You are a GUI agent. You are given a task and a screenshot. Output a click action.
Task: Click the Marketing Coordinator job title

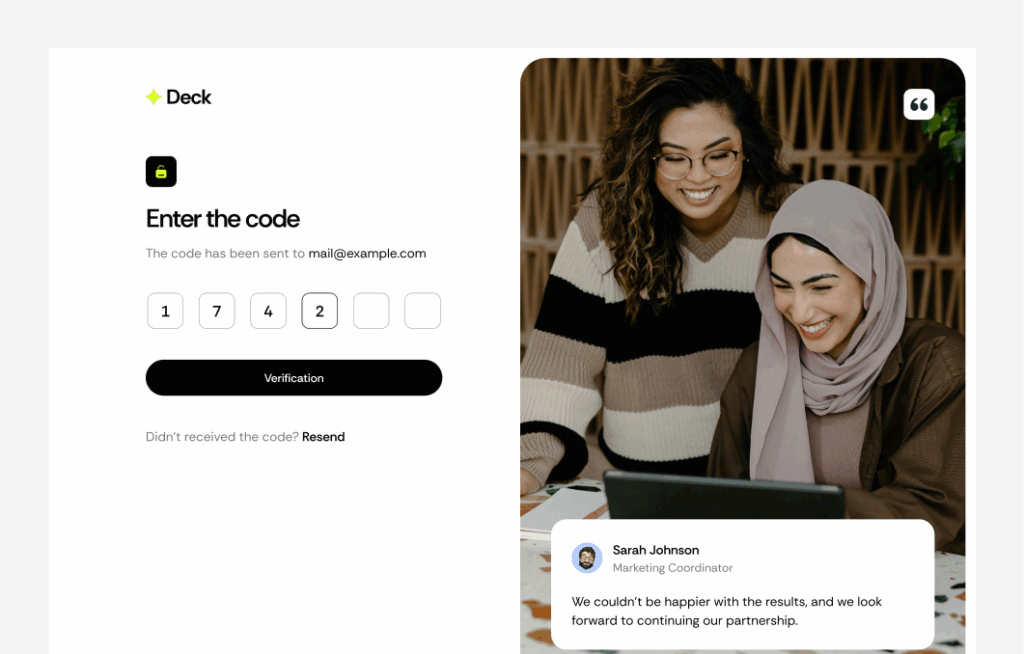click(x=673, y=568)
